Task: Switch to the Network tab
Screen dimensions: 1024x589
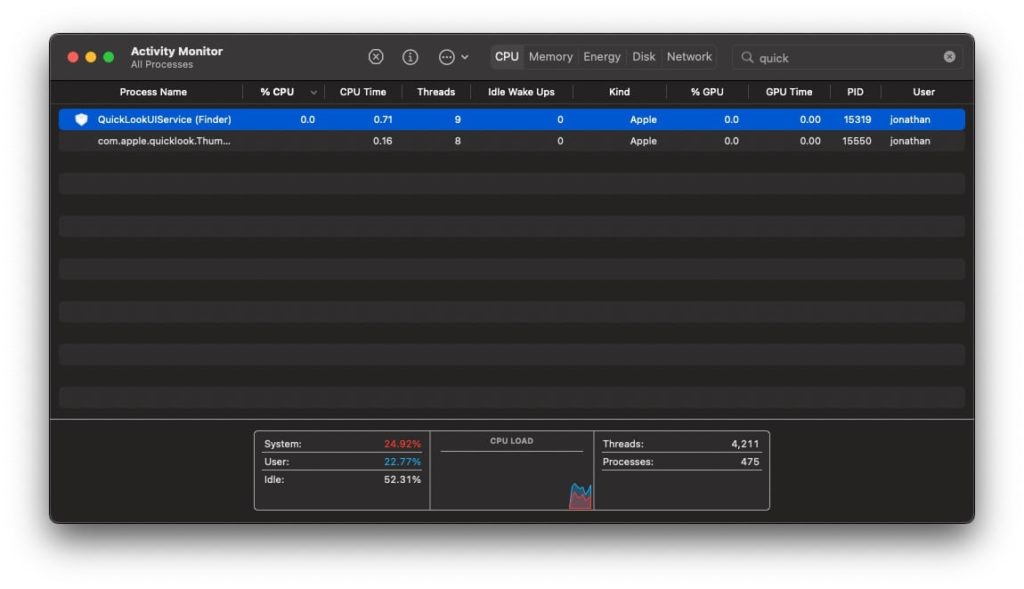Action: point(689,57)
